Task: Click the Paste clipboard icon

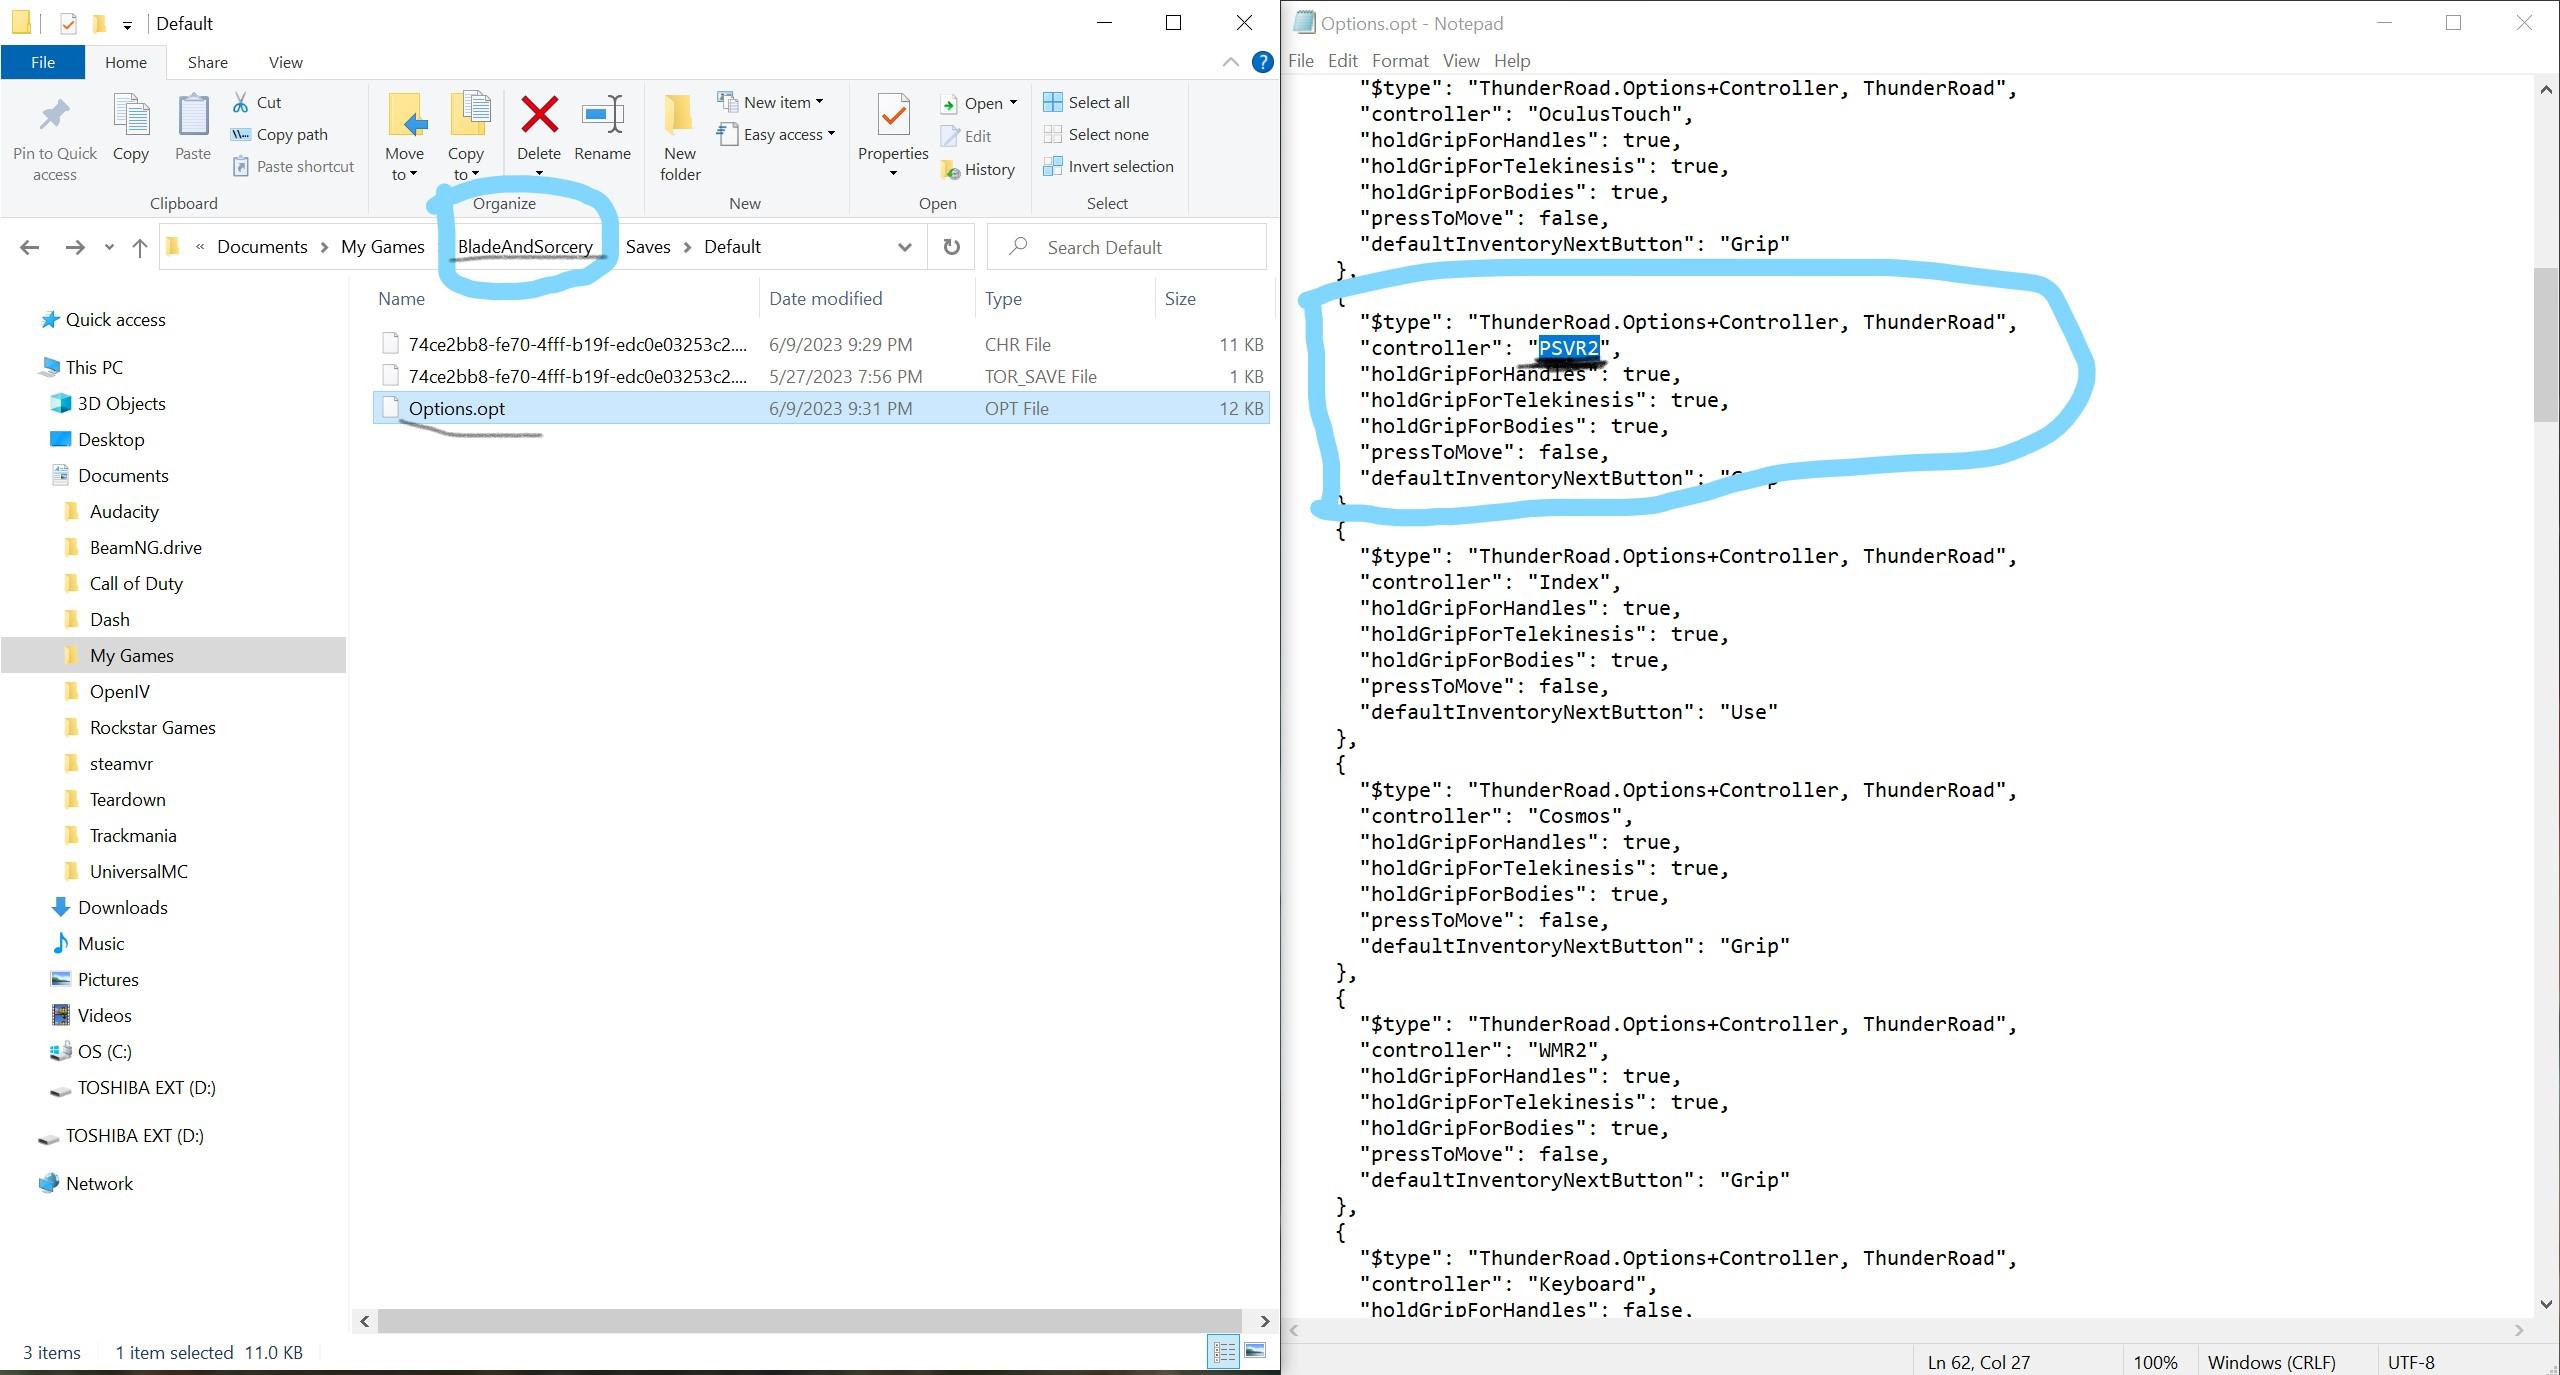Action: tap(192, 116)
